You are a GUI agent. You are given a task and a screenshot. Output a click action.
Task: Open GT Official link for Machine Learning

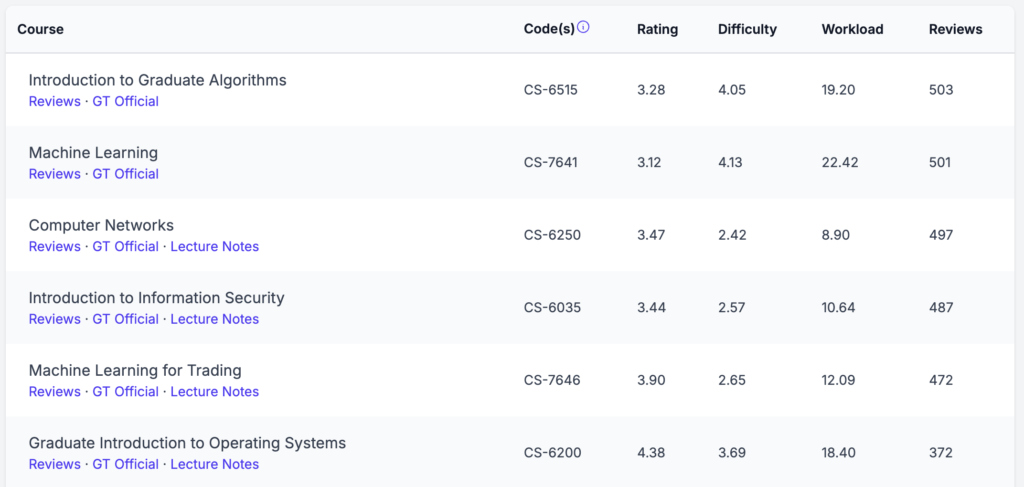(x=126, y=174)
